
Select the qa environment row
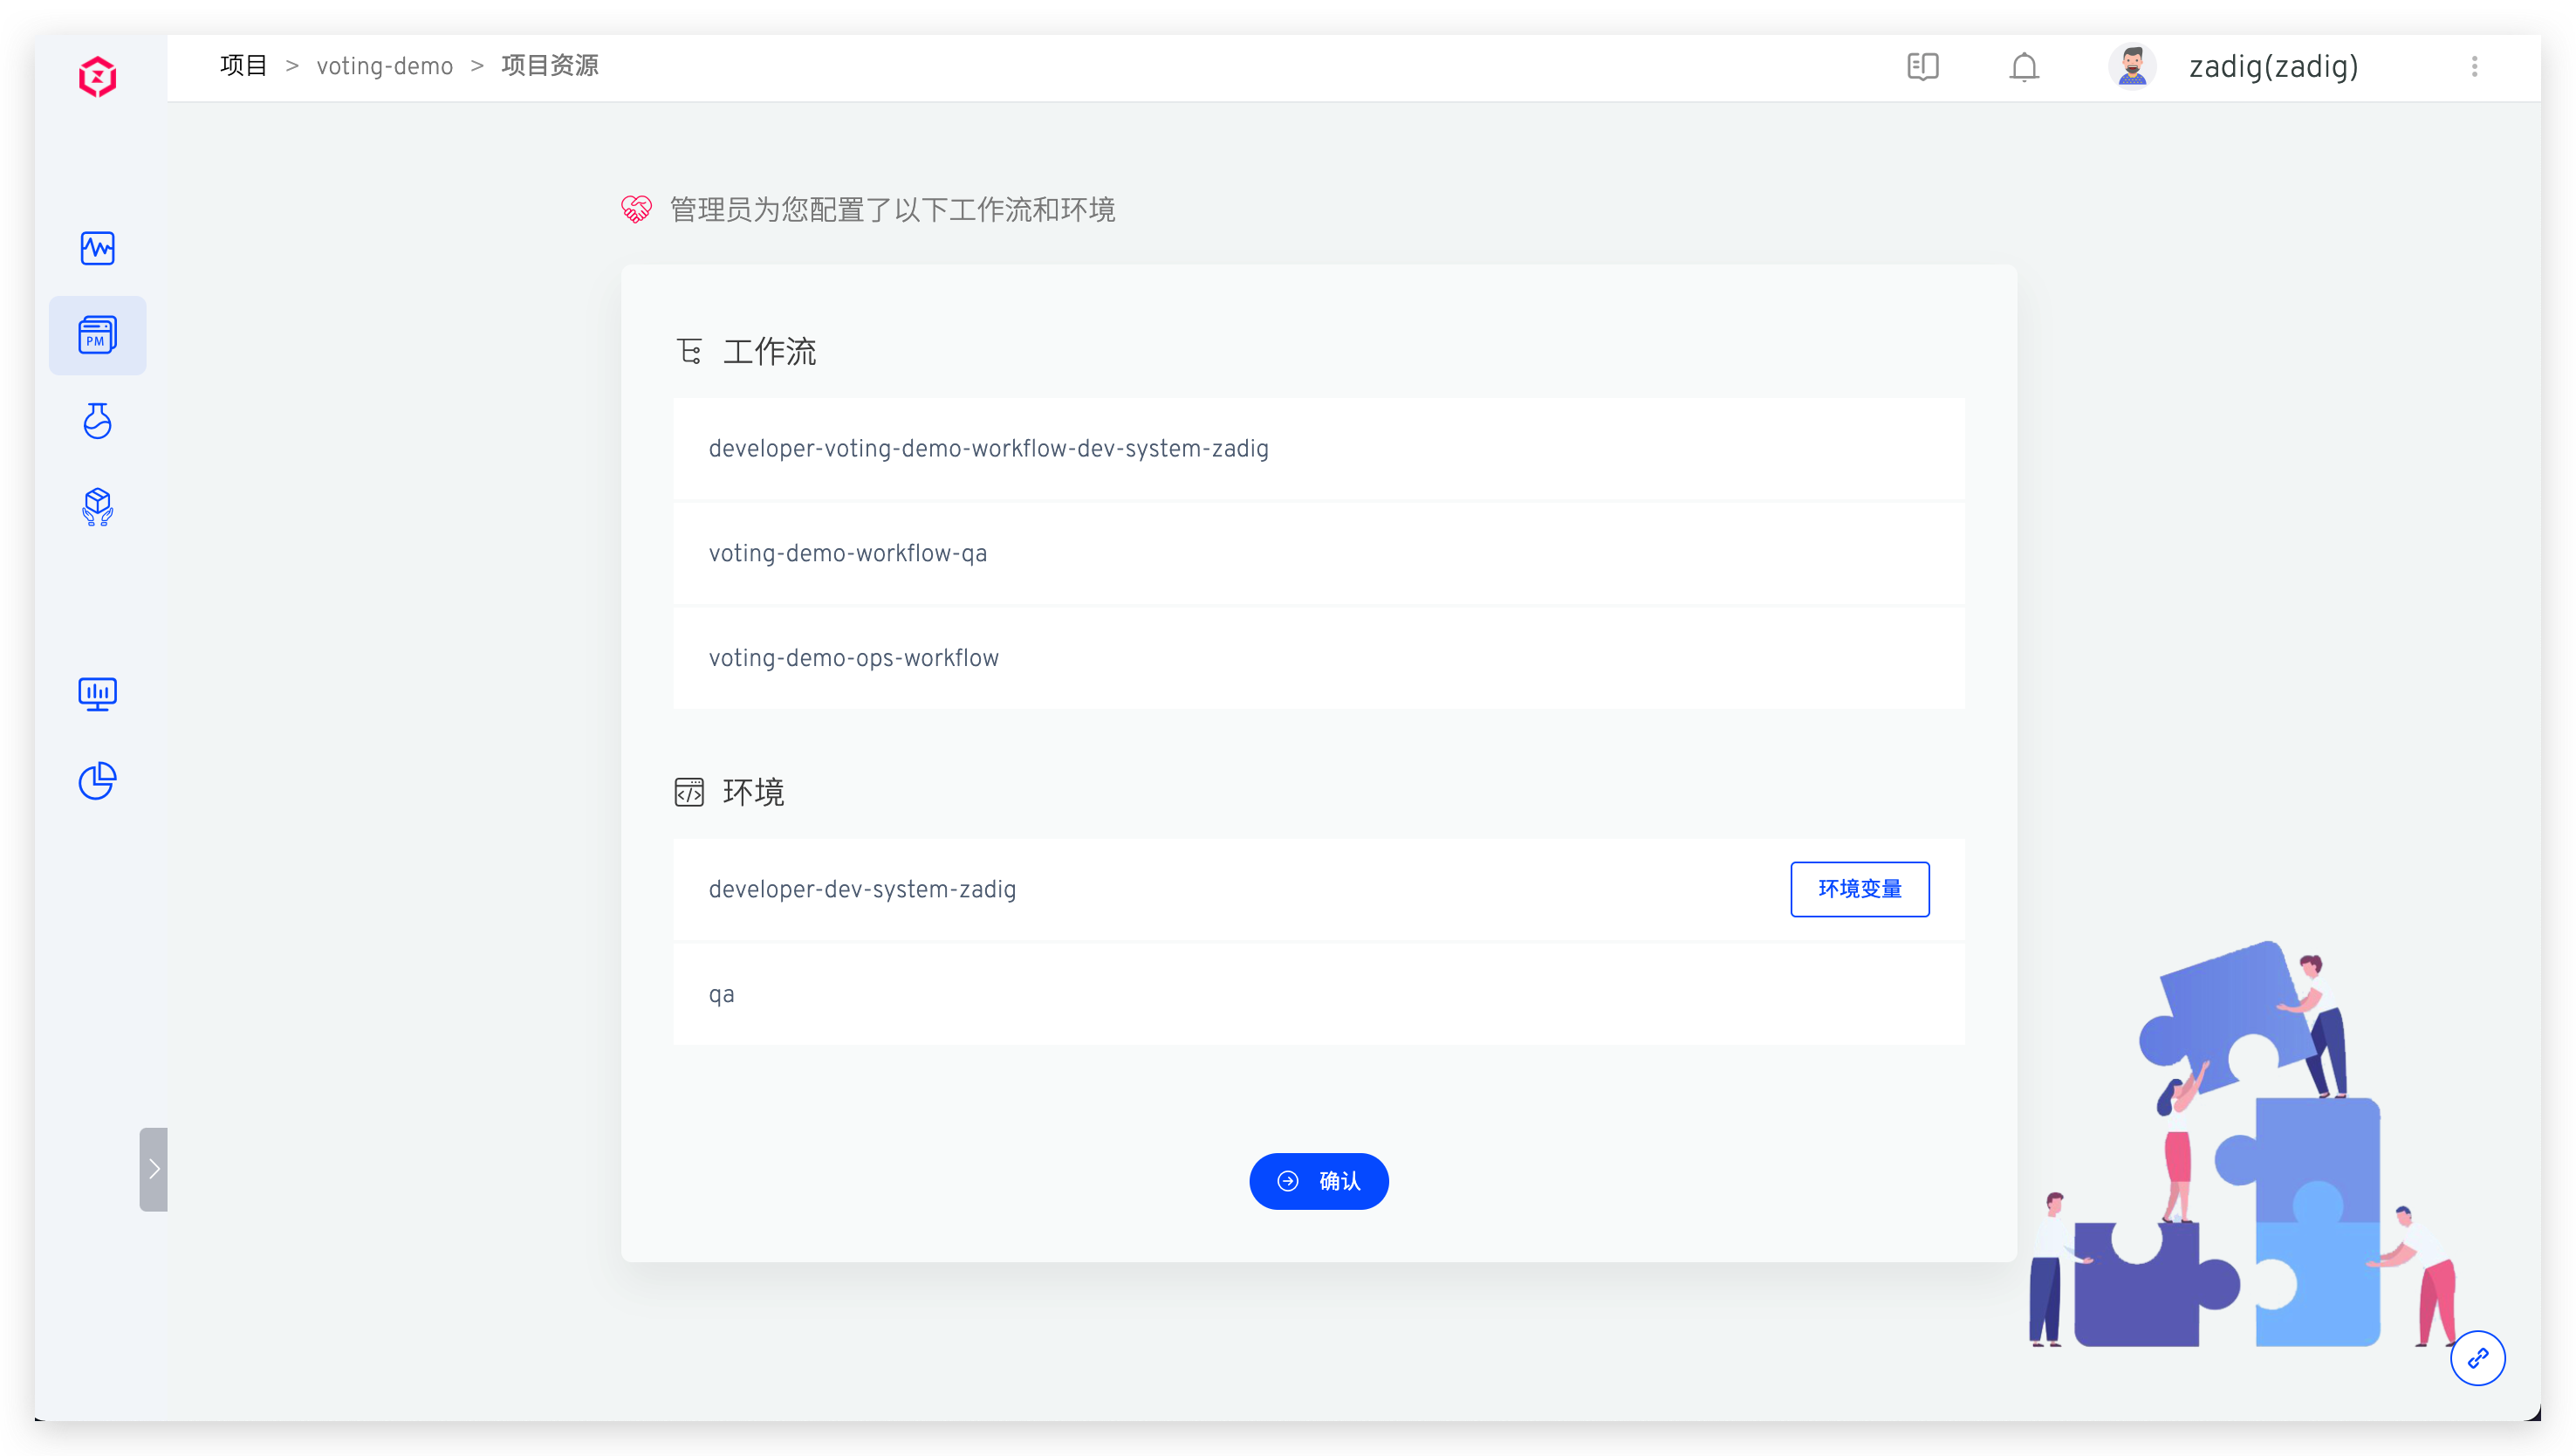coord(721,994)
